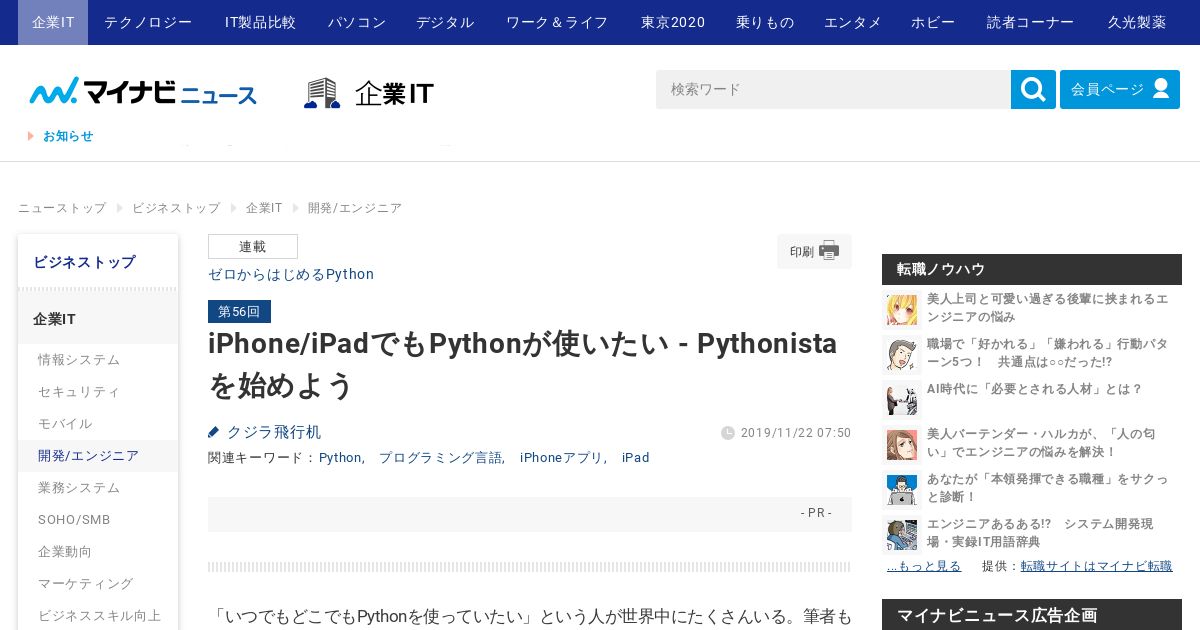Go to 企業IT breadcrumb link
1200x630 pixels.
point(264,208)
